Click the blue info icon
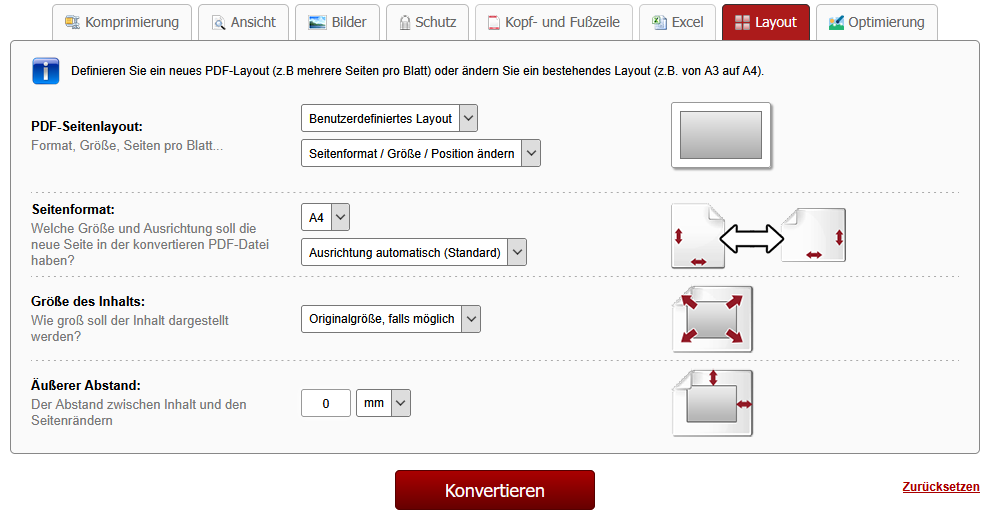The height and width of the screenshot is (519, 988). point(46,71)
